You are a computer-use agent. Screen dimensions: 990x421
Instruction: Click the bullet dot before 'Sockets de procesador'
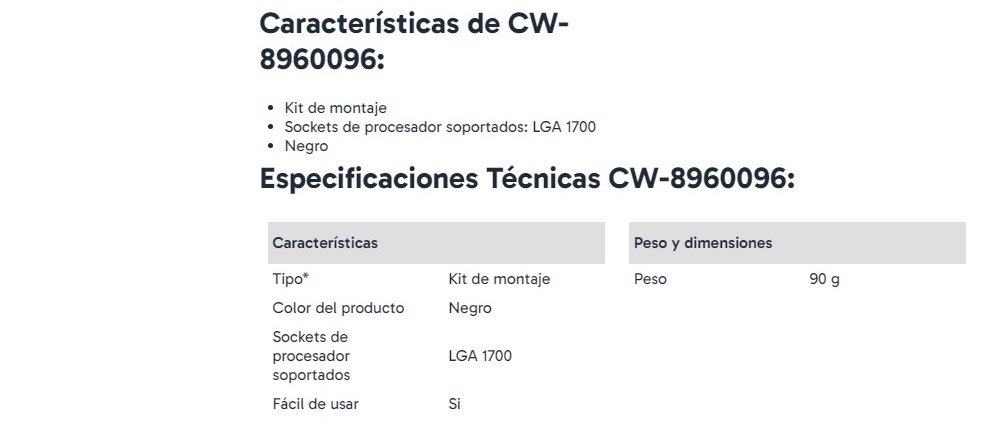272,127
